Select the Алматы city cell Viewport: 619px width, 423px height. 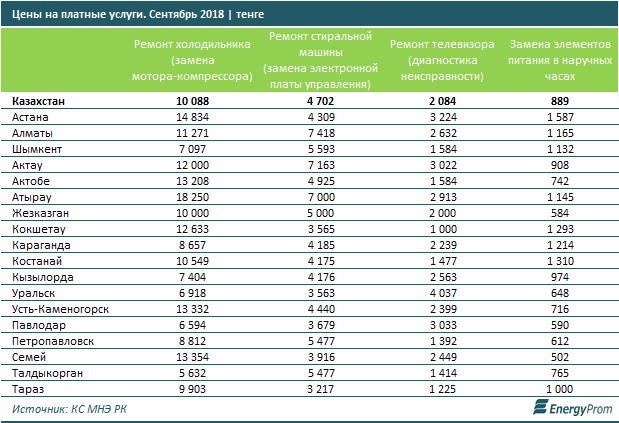click(32, 133)
